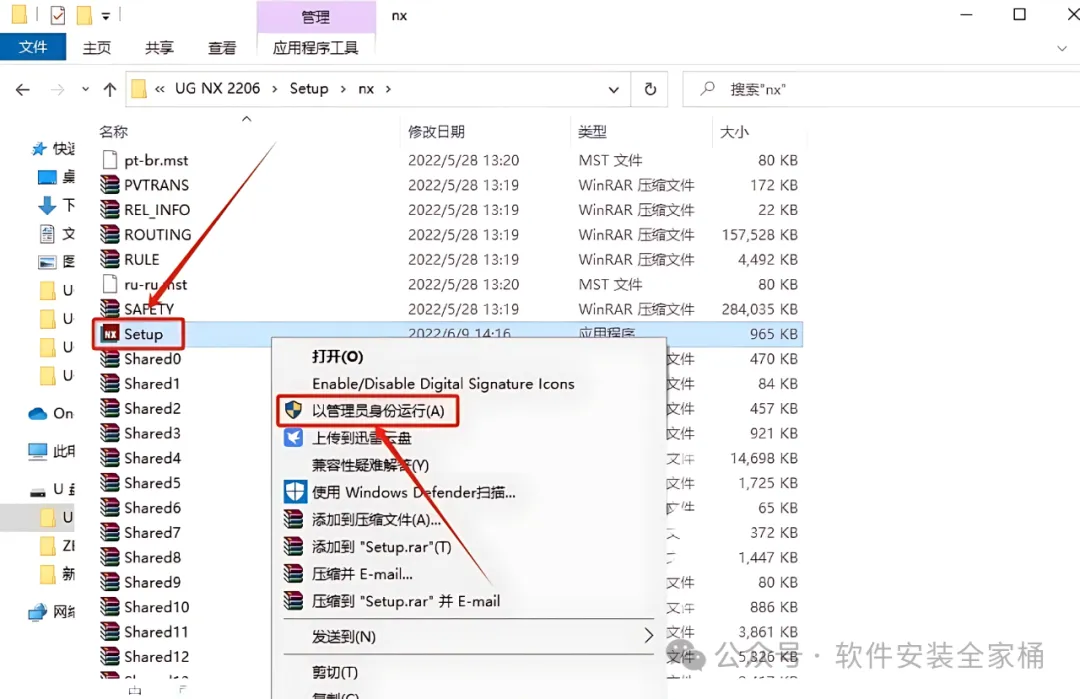Choose 添加到压缩文件(A)...
Viewport: 1080px width, 699px height.
coord(376,520)
